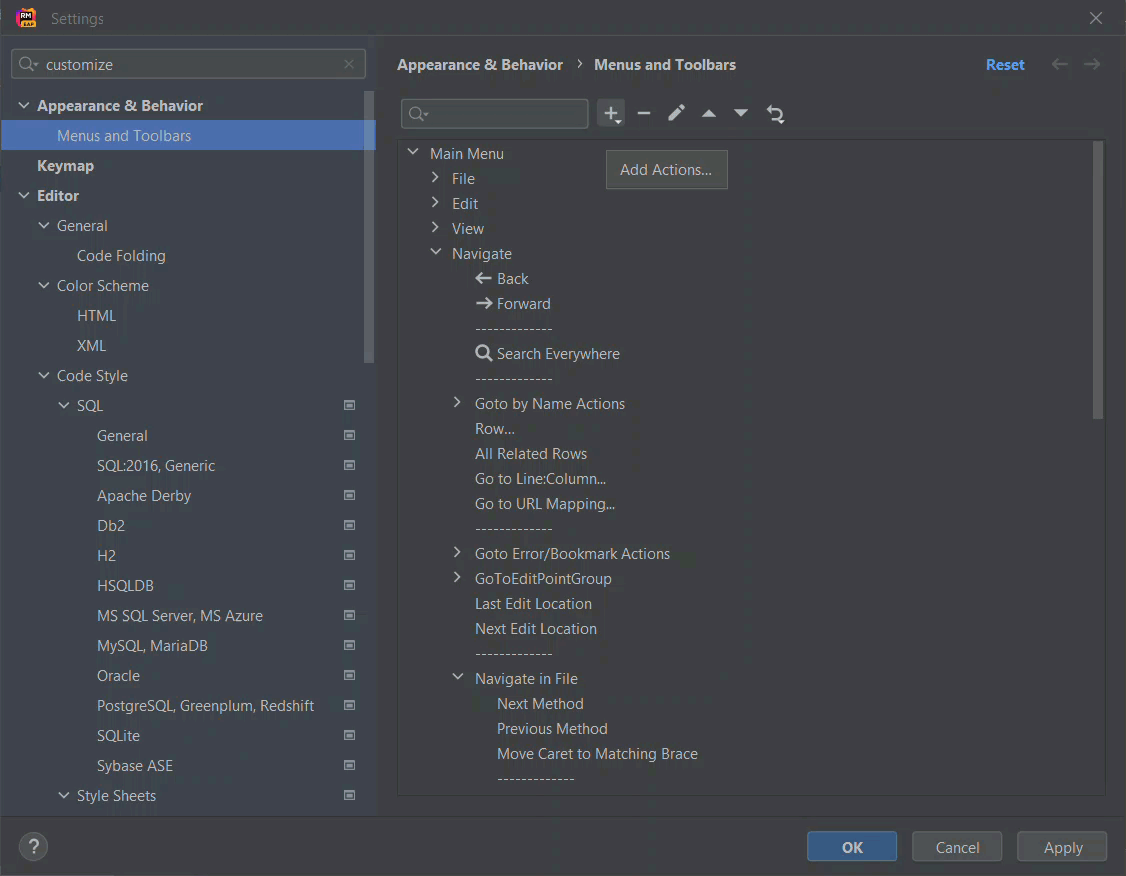1126x876 pixels.
Task: Select the Search Everywhere action
Action: [x=547, y=354]
